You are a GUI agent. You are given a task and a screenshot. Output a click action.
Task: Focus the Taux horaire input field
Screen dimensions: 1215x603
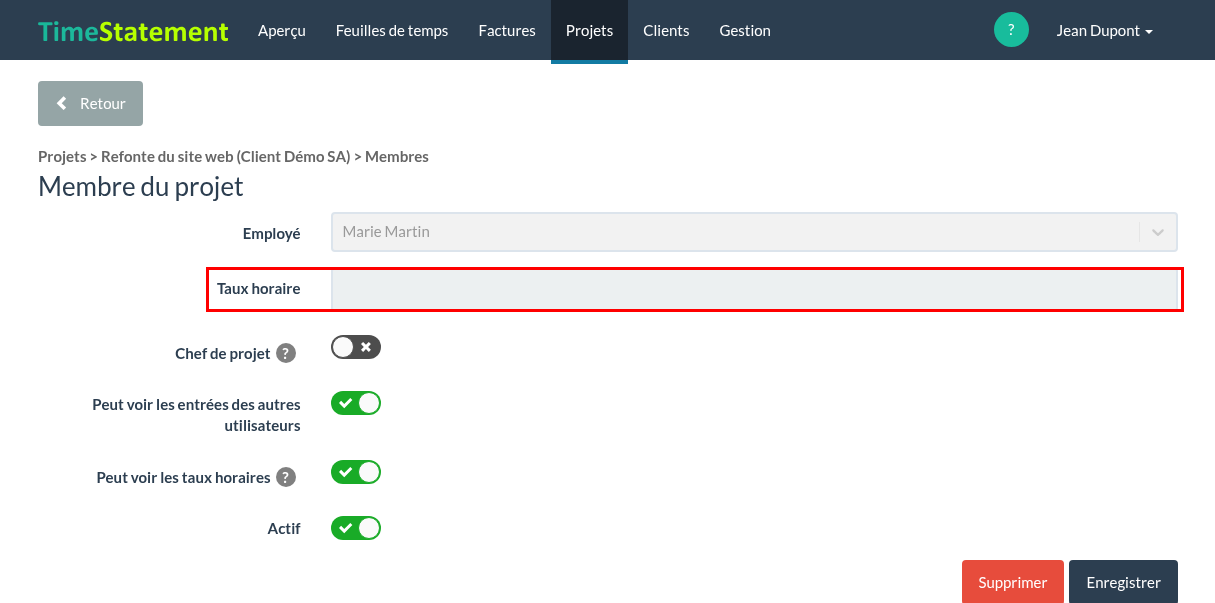[x=754, y=290]
